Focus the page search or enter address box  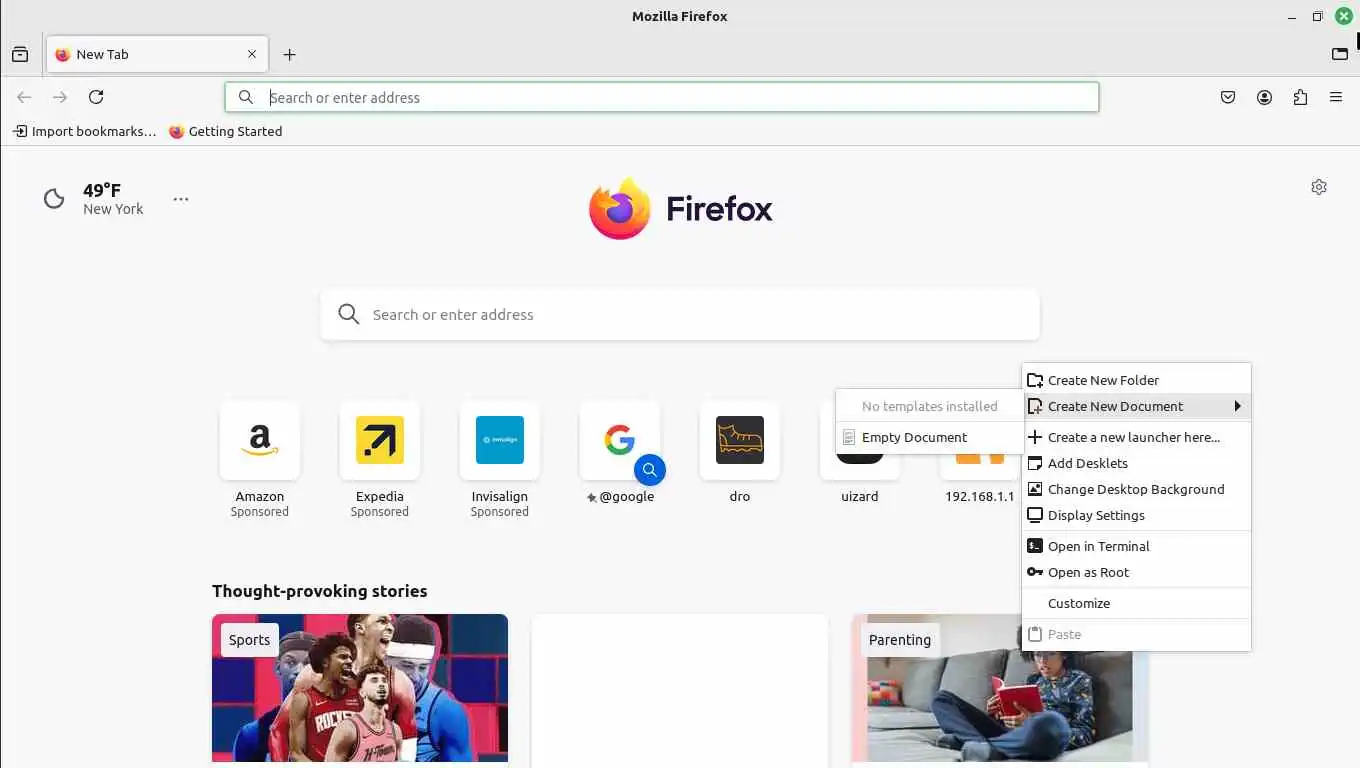click(680, 314)
